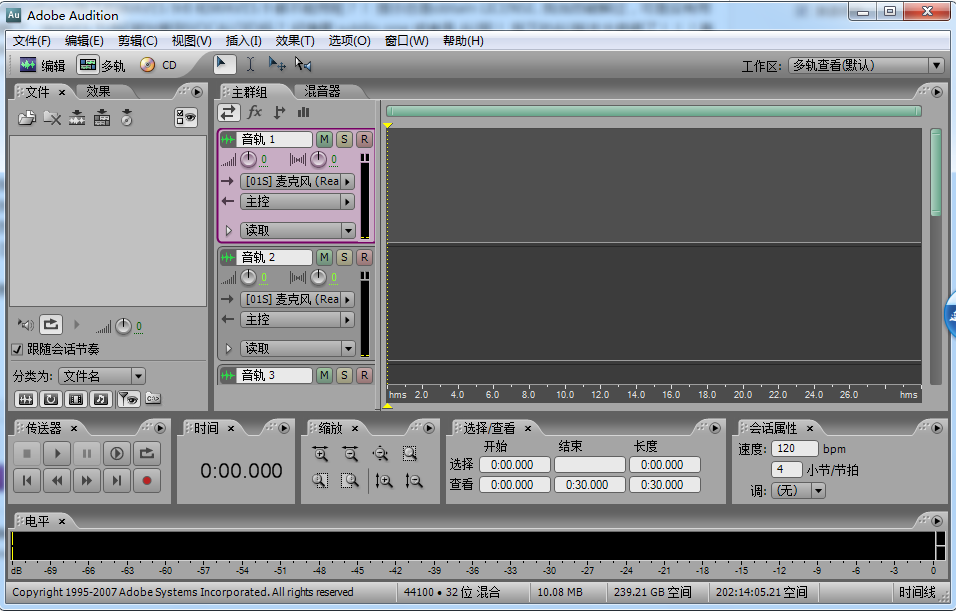Viewport: 956px width, 614px height.
Task: Click the close file icon in Files panel
Action: point(52,118)
